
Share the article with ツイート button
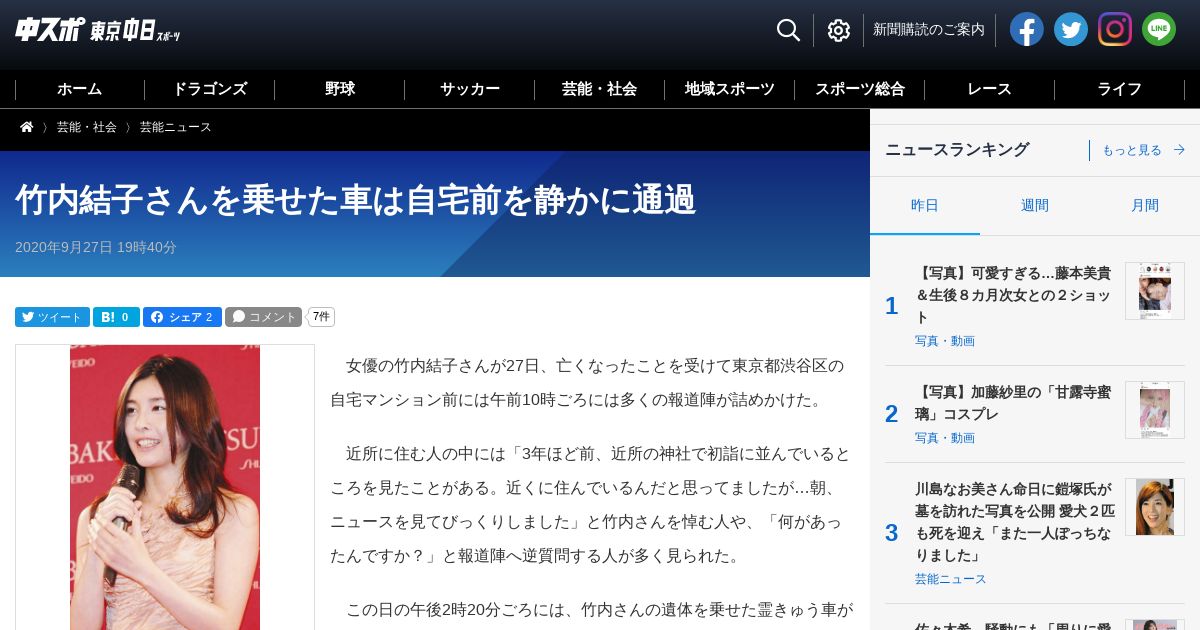click(52, 317)
